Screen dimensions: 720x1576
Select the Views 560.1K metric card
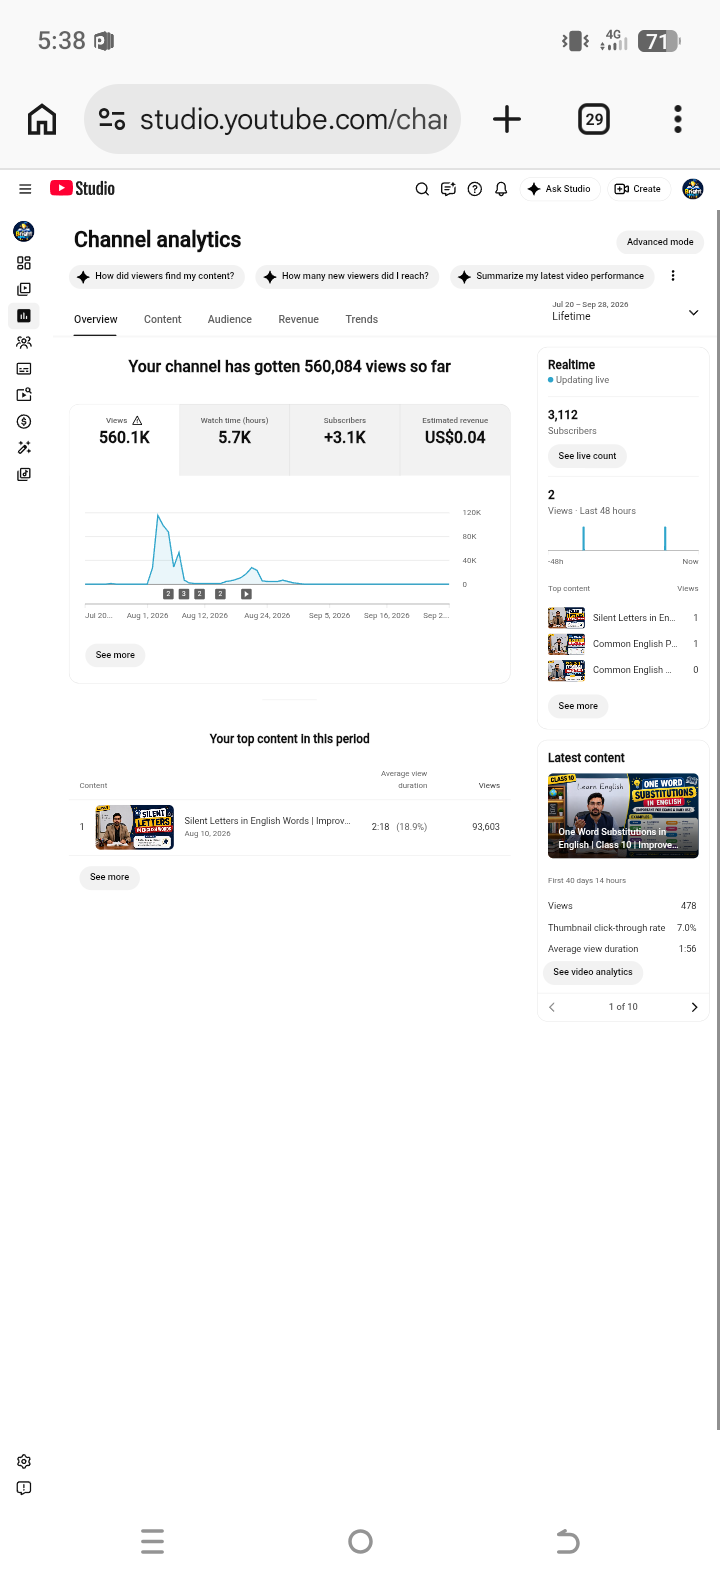coord(124,439)
